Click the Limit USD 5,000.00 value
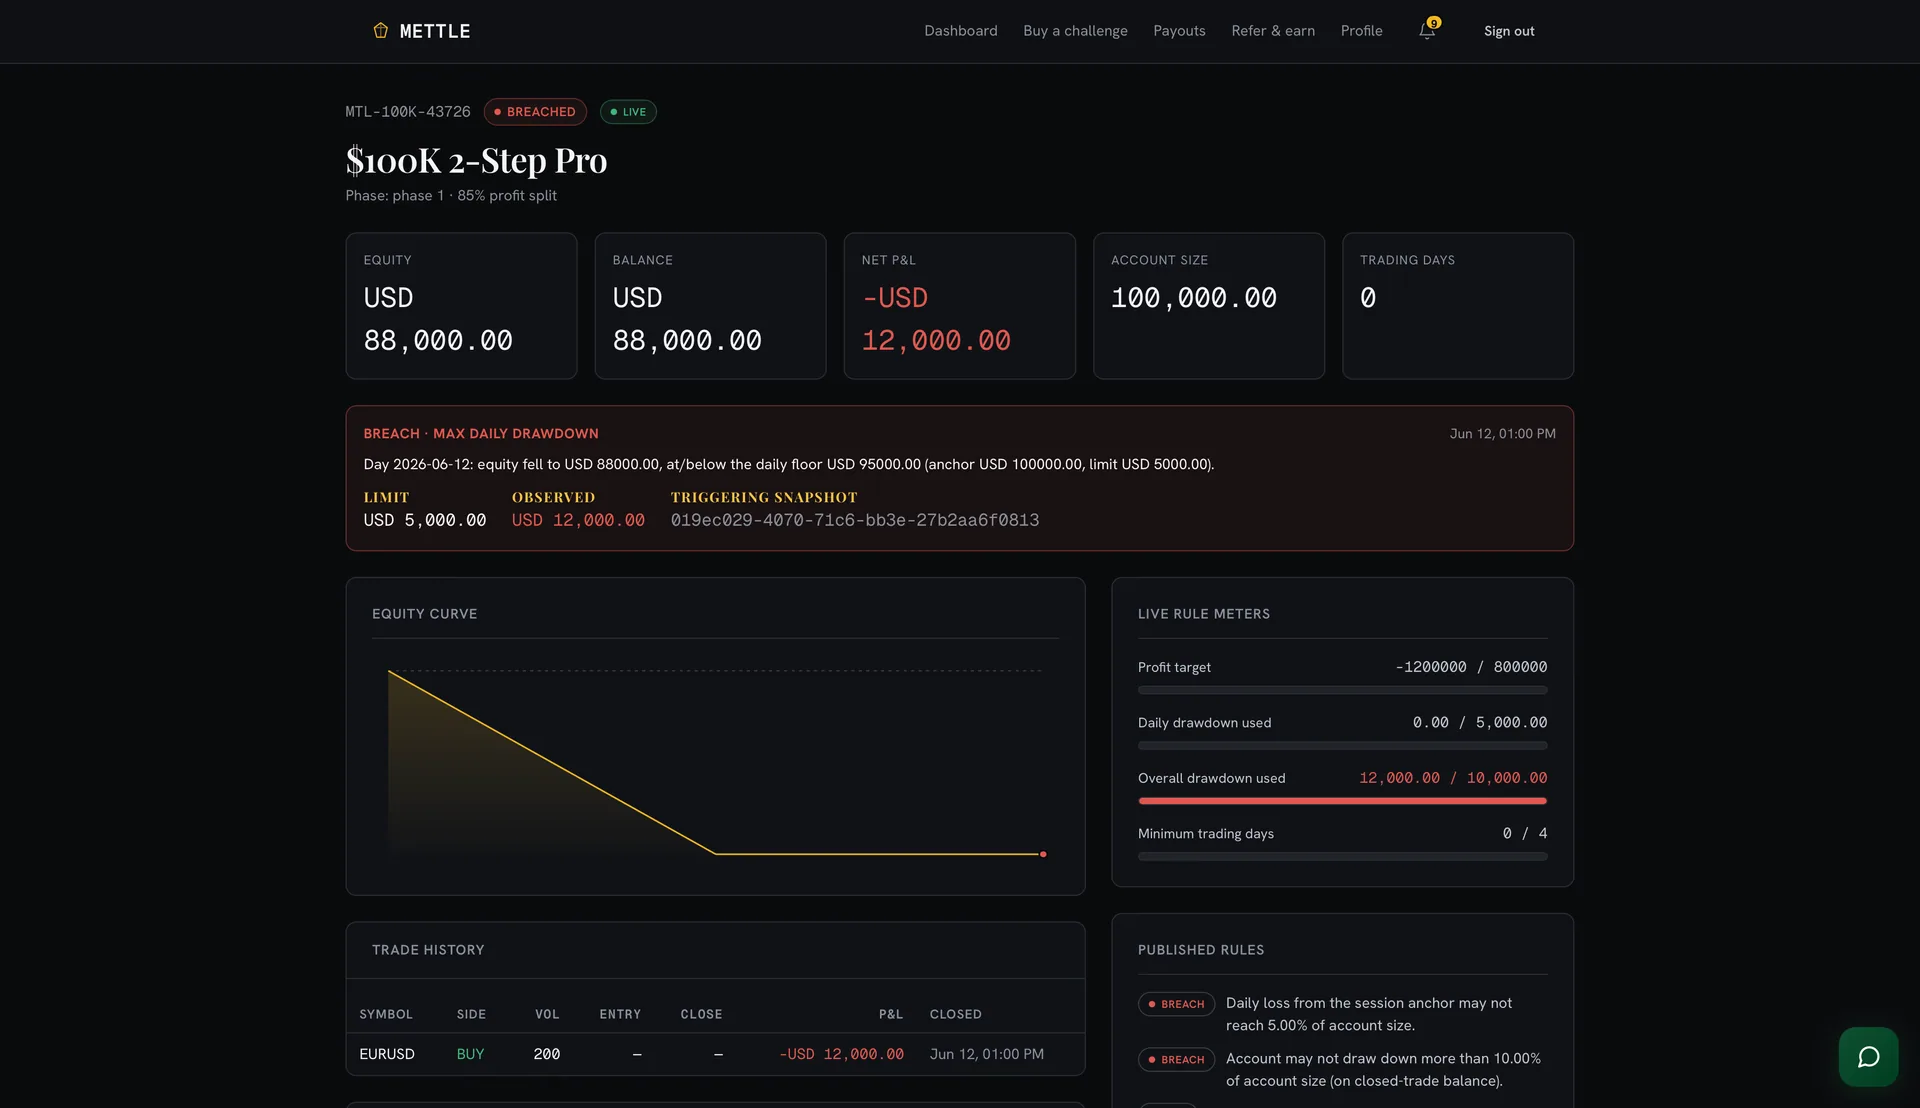 click(x=425, y=520)
